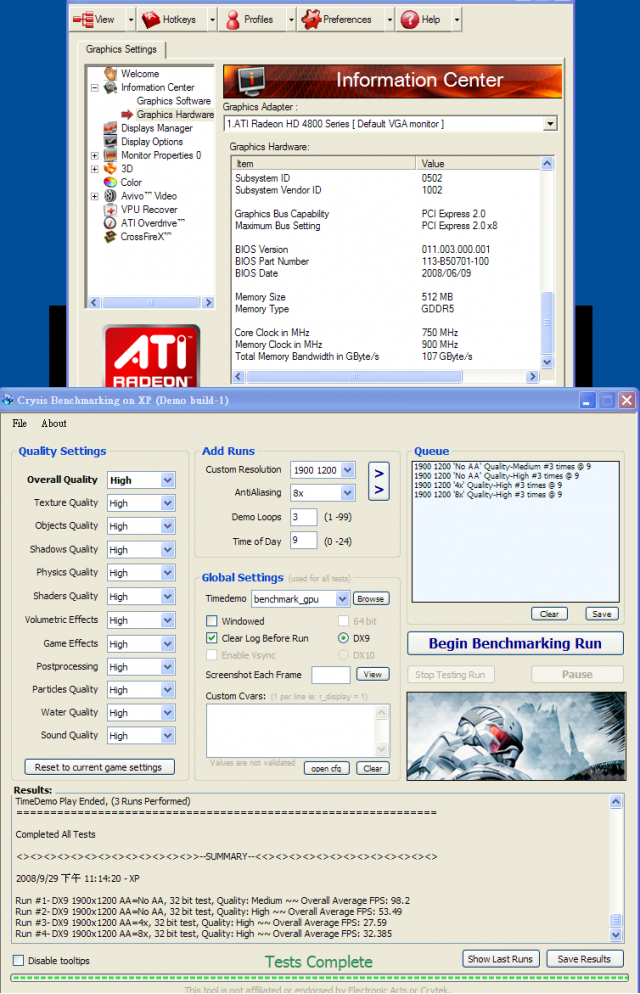Click the hardware list horizontal scrollbar right arrow
640x994 pixels.
[532, 377]
